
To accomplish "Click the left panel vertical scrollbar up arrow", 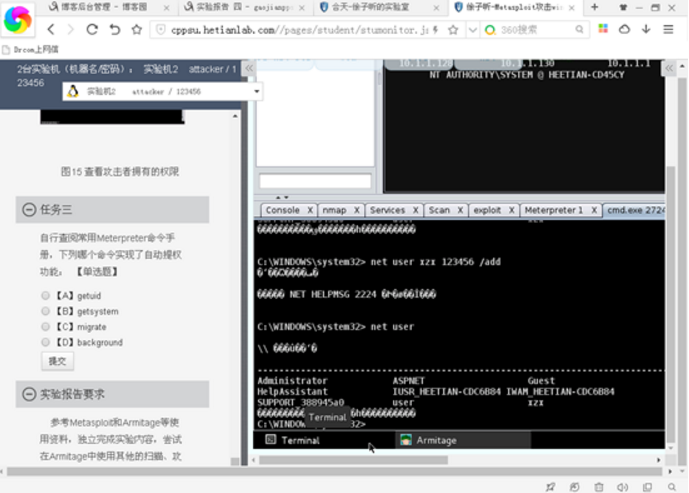I will tap(235, 116).
